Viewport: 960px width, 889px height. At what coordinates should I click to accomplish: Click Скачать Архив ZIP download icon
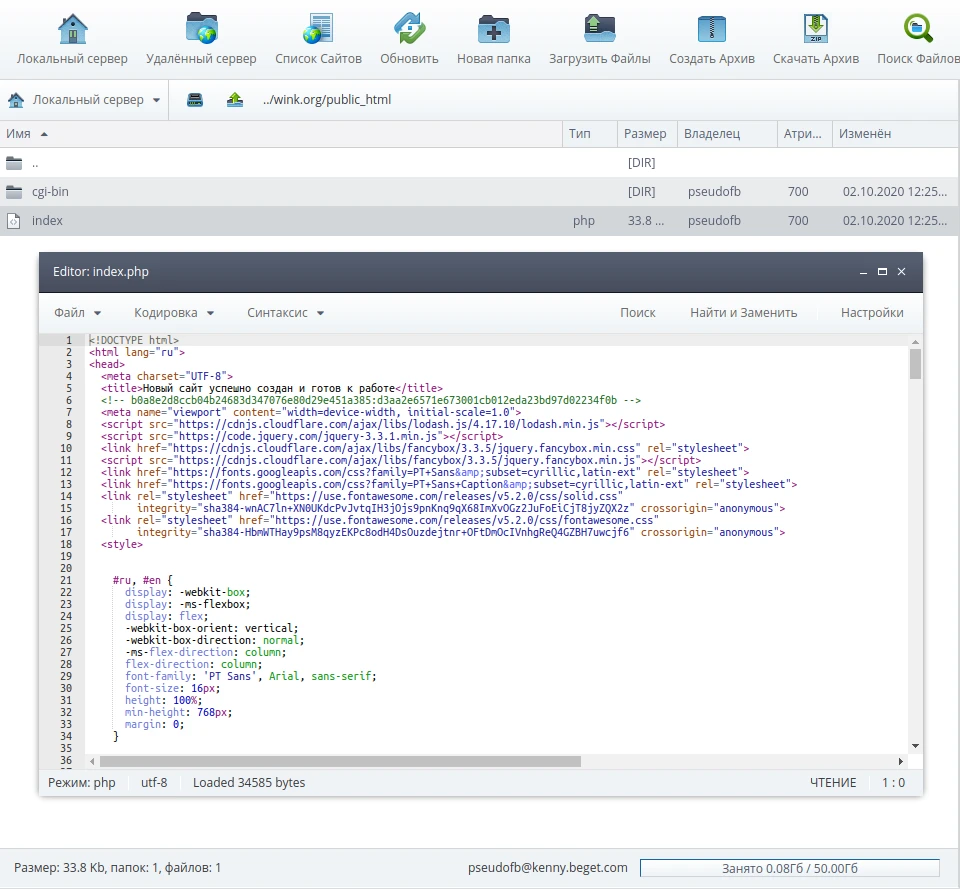point(815,29)
